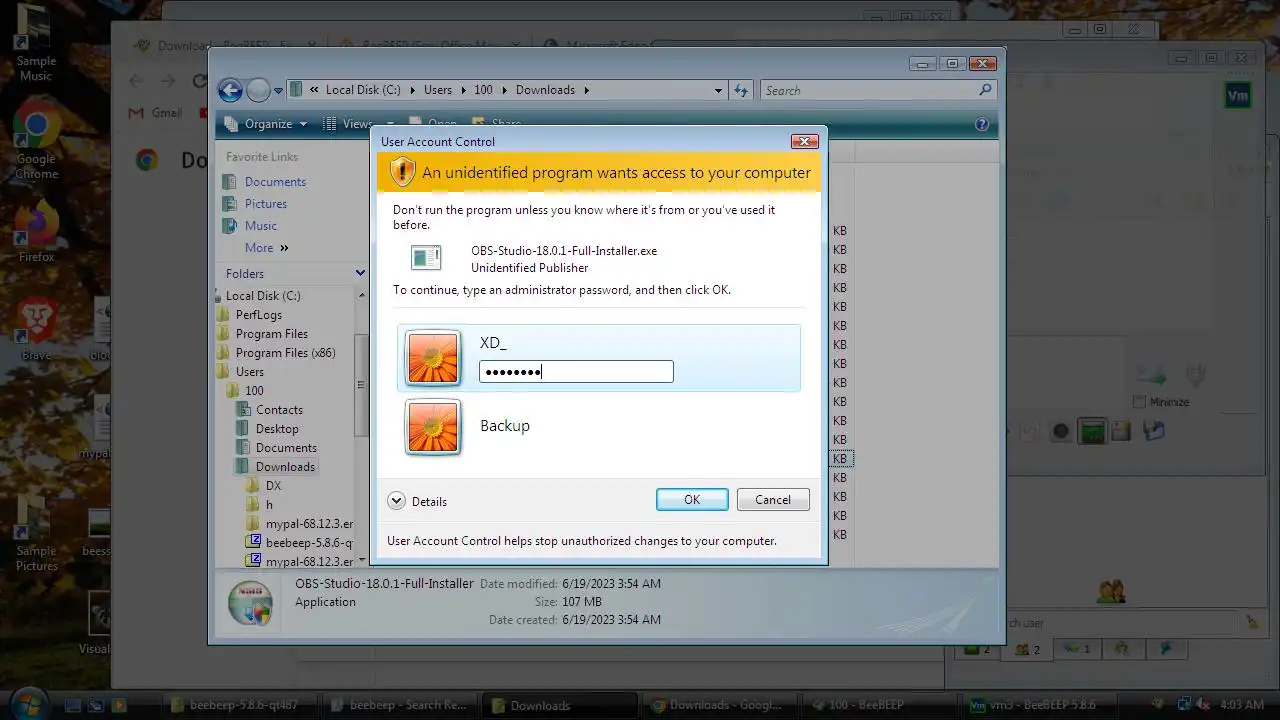Viewport: 1280px width, 720px height.
Task: Open the address bar history dropdown
Action: (718, 90)
